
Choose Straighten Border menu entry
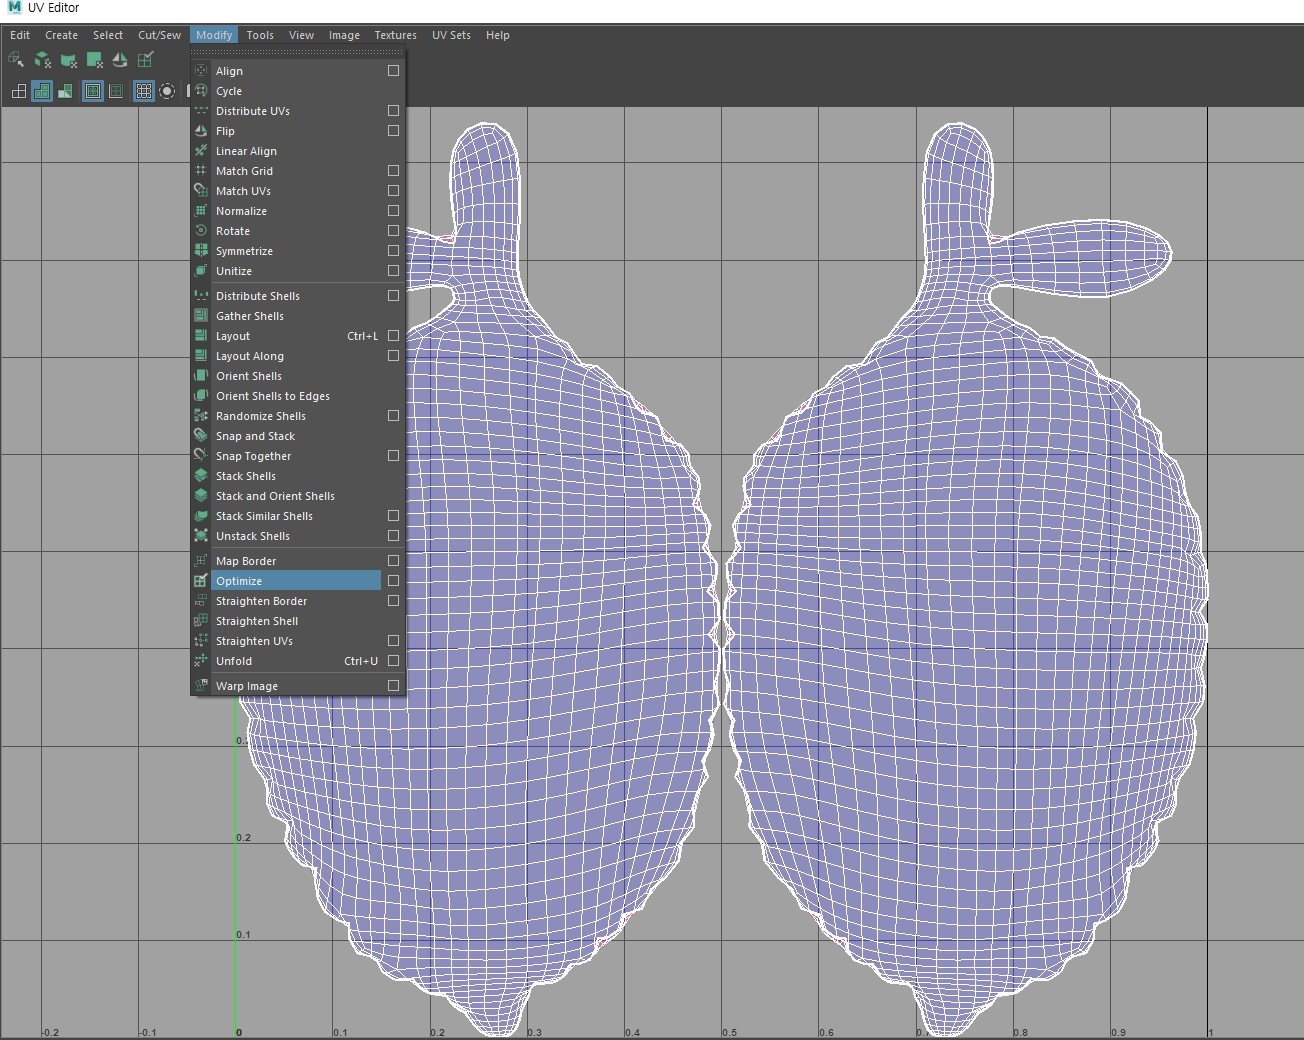[x=286, y=601]
